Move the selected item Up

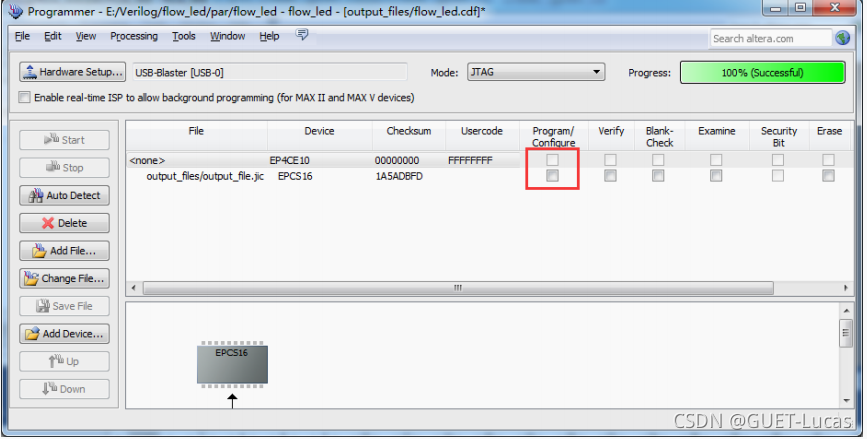64,361
